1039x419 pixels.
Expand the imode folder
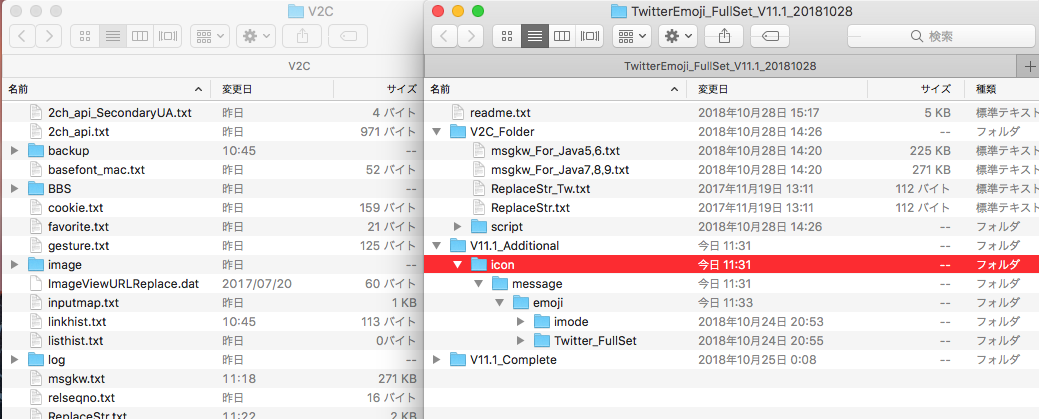tap(521, 322)
